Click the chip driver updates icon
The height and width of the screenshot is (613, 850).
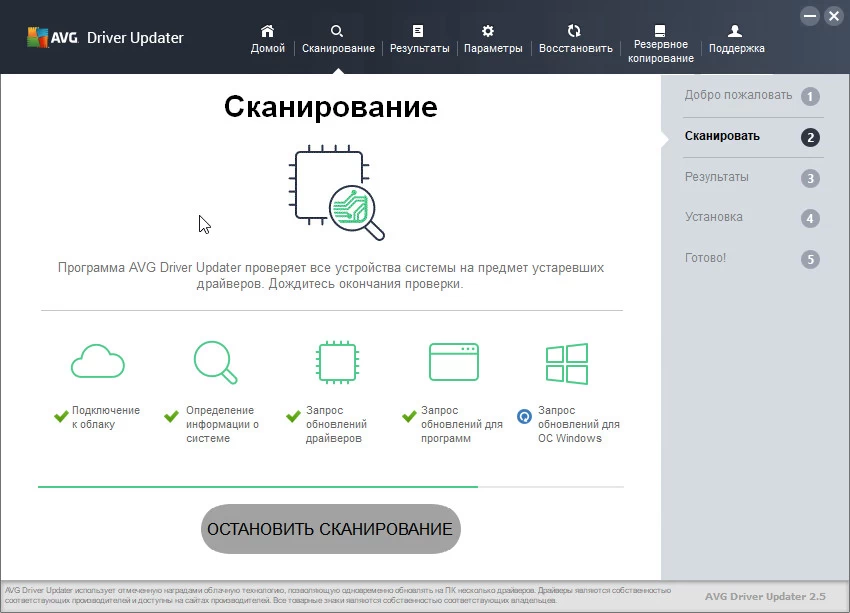(333, 362)
